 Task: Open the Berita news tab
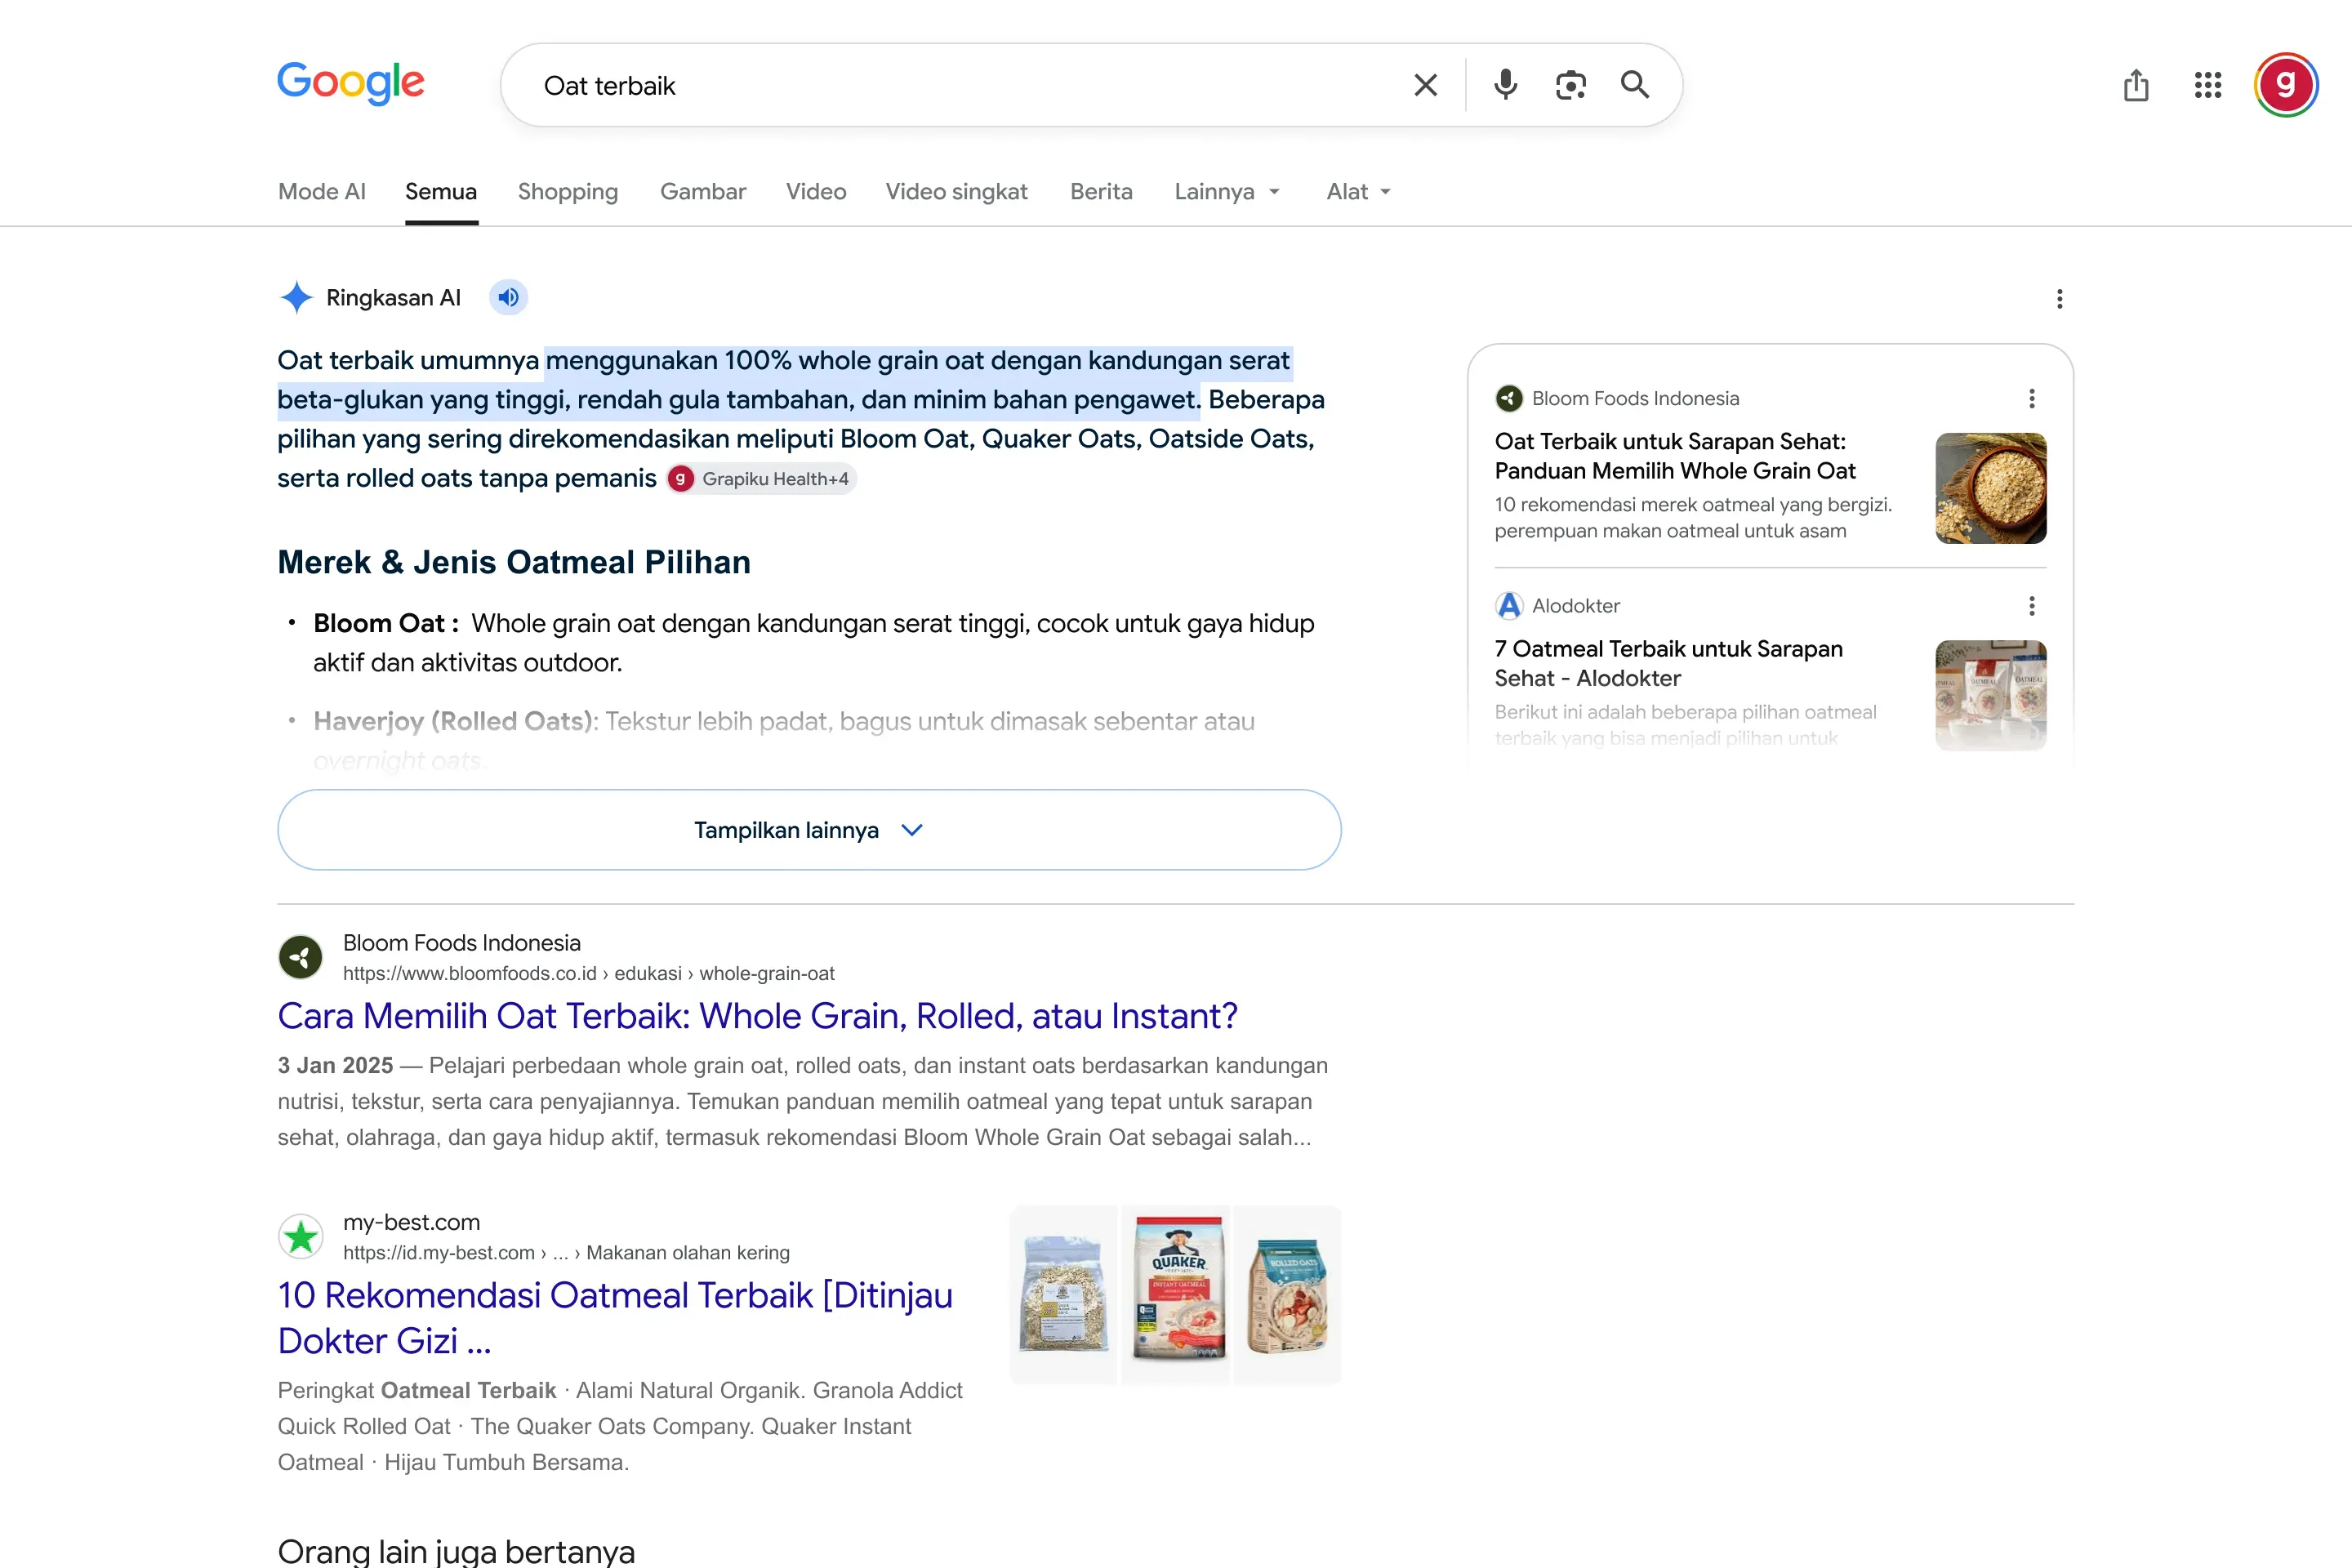click(x=1101, y=191)
